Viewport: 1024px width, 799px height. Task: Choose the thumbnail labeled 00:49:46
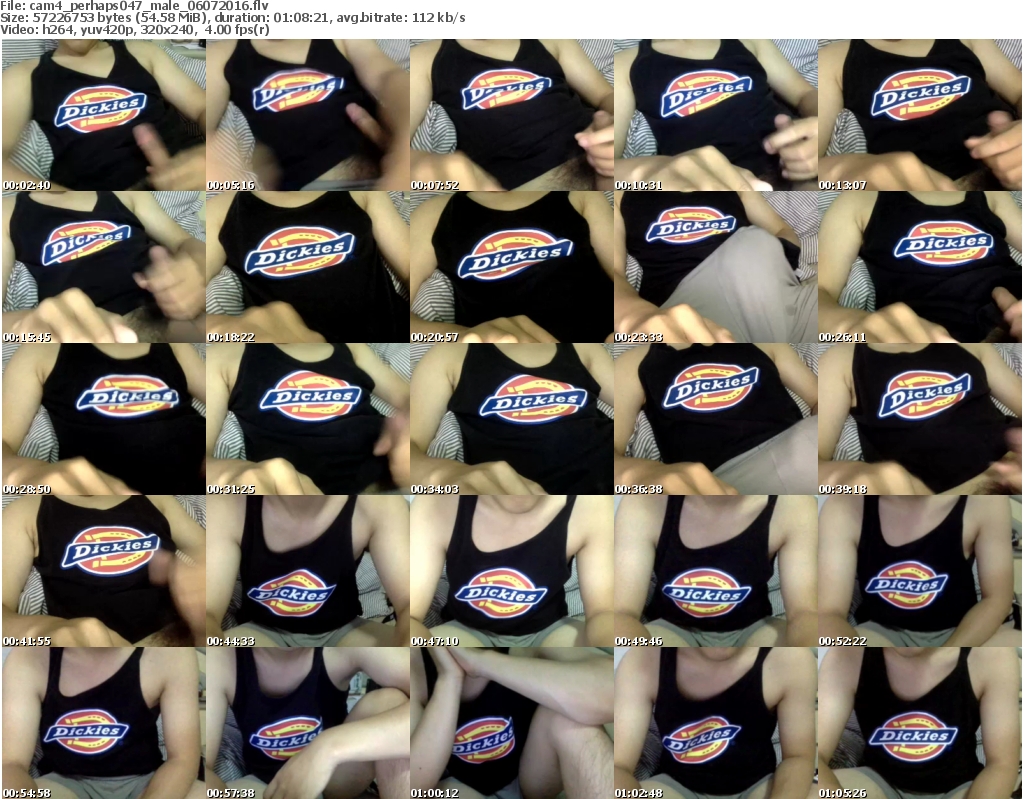[716, 571]
